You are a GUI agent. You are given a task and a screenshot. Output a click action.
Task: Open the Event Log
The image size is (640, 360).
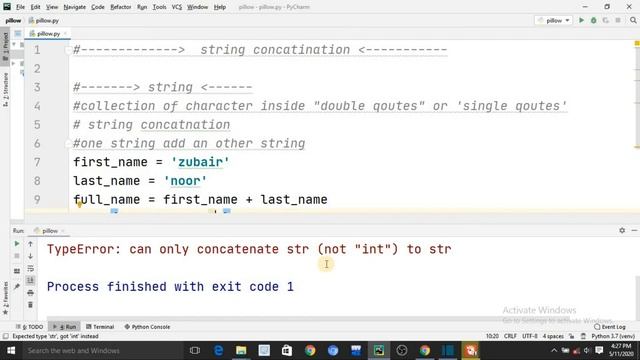[610, 327]
